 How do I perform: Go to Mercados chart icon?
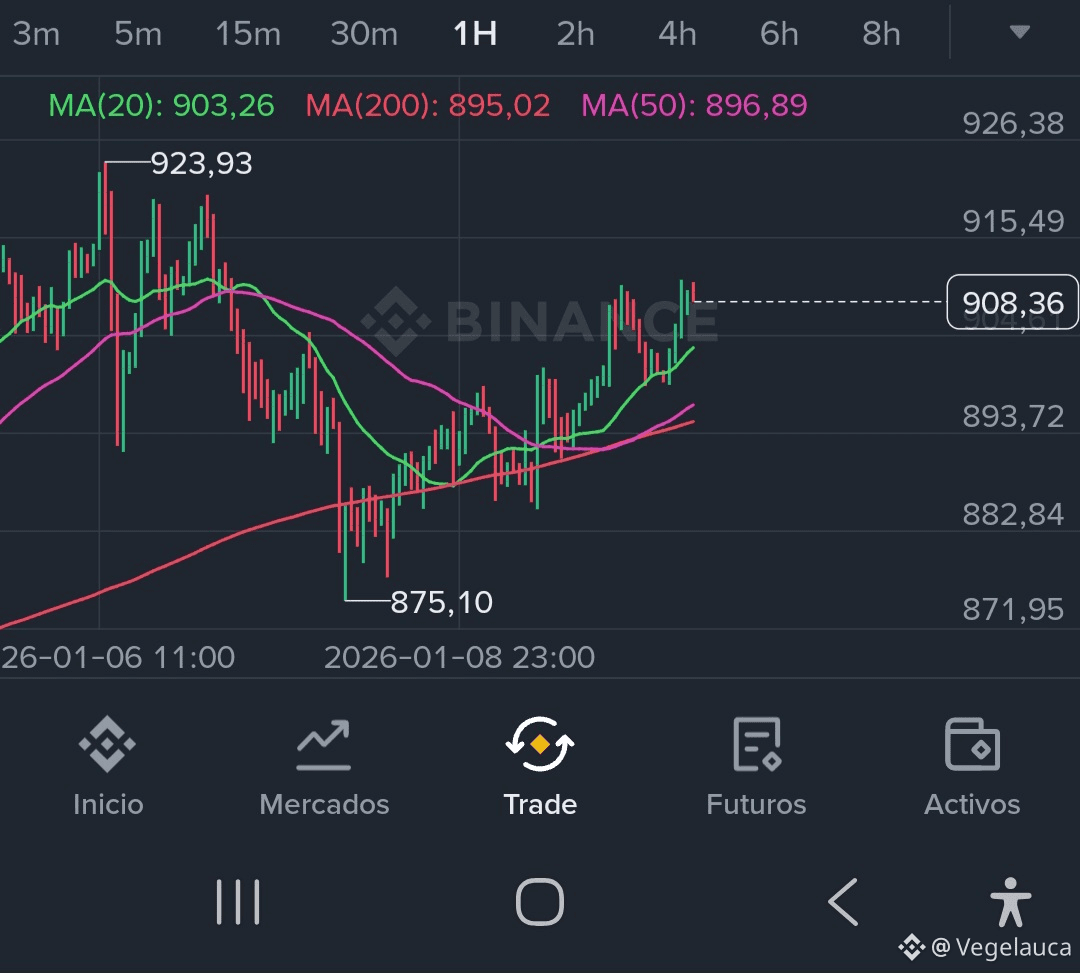point(323,745)
